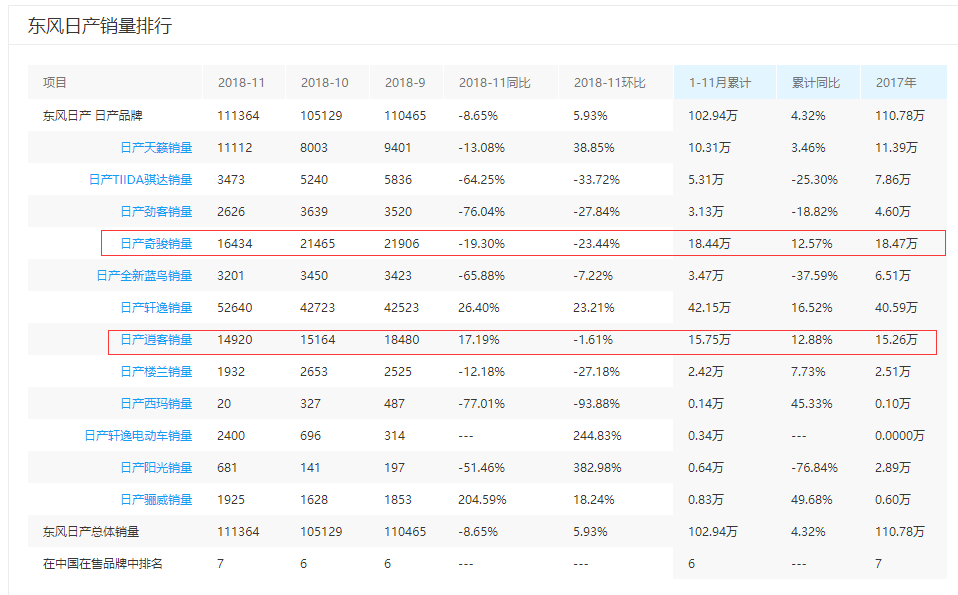This screenshot has width=958, height=595.
Task: Open the 日产TIIDA骐达销量 link
Action: coord(141,180)
